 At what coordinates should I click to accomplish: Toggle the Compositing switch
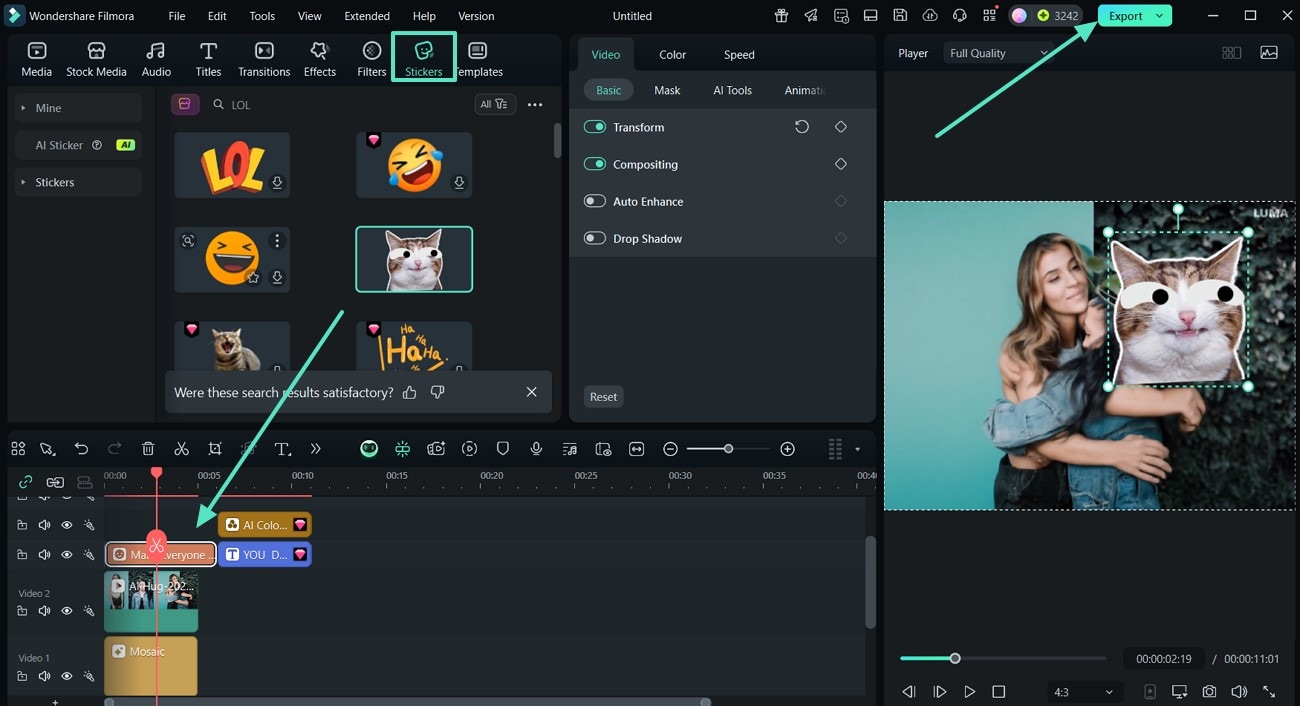pyautogui.click(x=595, y=164)
